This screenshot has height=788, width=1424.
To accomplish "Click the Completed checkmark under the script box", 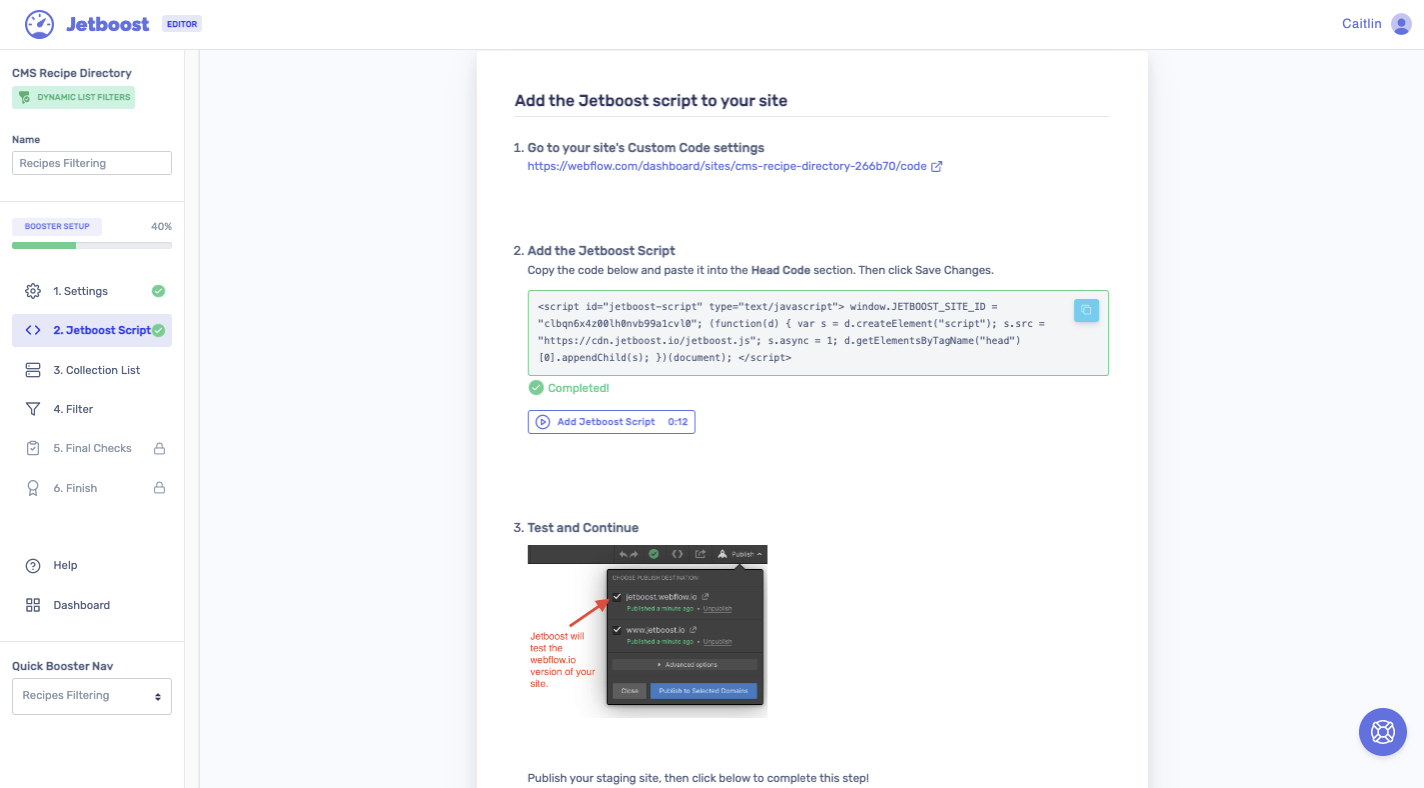I will [536, 388].
